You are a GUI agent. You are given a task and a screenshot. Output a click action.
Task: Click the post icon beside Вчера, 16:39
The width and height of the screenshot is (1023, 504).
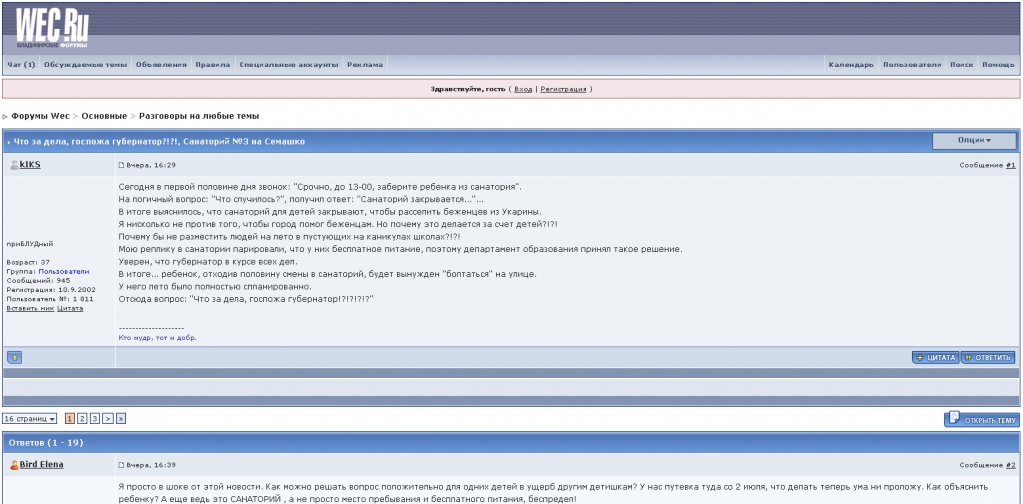click(121, 466)
